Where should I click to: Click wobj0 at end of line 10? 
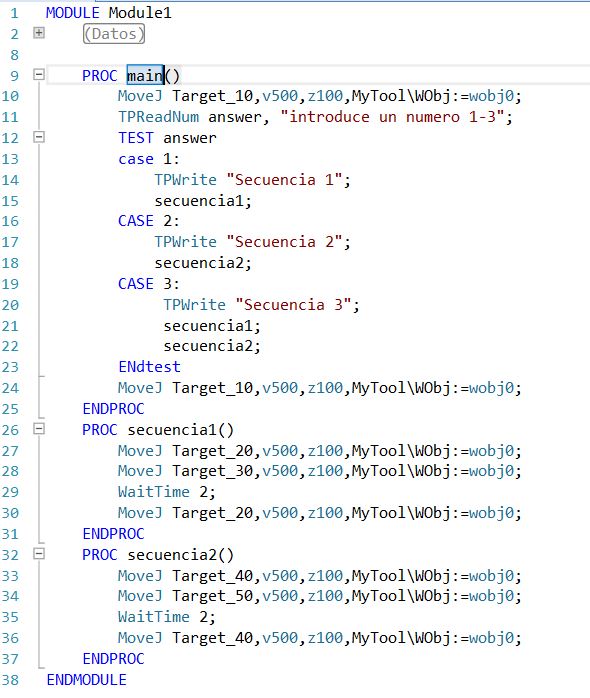click(x=492, y=96)
